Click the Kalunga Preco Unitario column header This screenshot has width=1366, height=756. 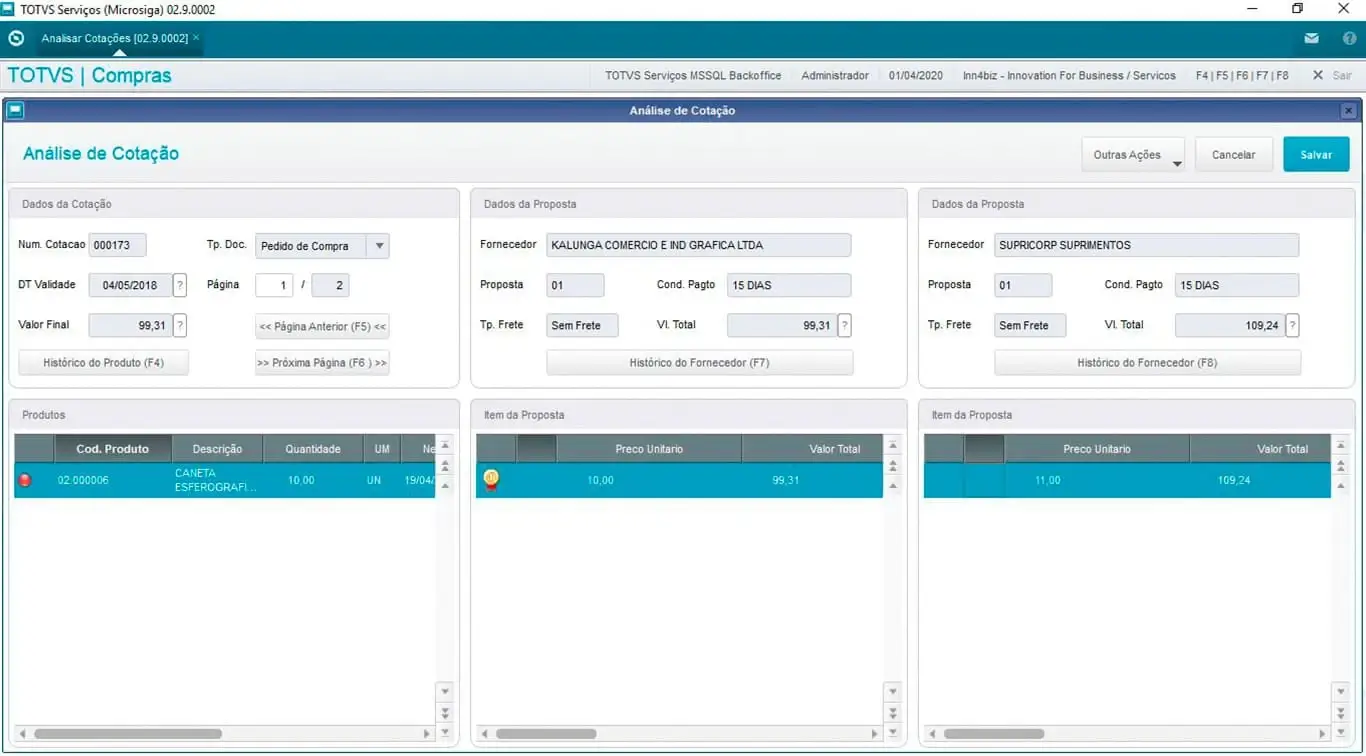(x=649, y=449)
